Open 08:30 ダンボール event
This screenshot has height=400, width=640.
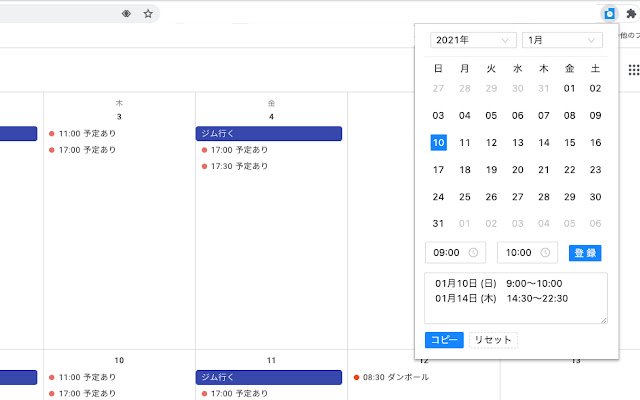coord(391,377)
